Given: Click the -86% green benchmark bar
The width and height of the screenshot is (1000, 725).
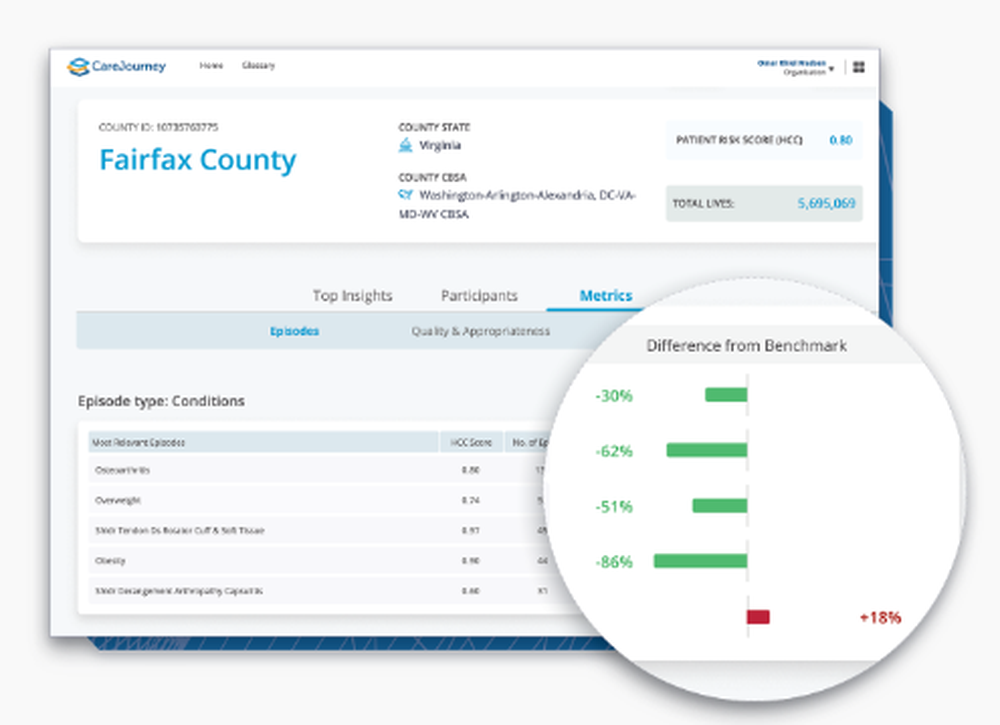Looking at the screenshot, I should click(700, 560).
